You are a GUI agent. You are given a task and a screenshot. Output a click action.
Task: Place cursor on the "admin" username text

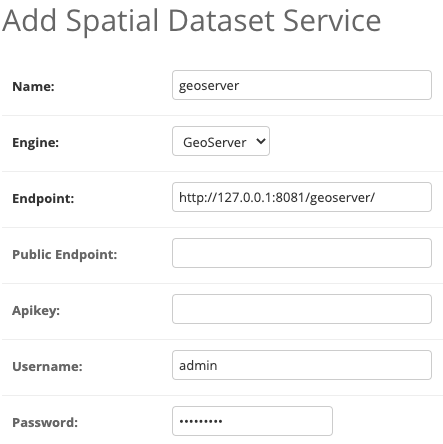[198, 365]
